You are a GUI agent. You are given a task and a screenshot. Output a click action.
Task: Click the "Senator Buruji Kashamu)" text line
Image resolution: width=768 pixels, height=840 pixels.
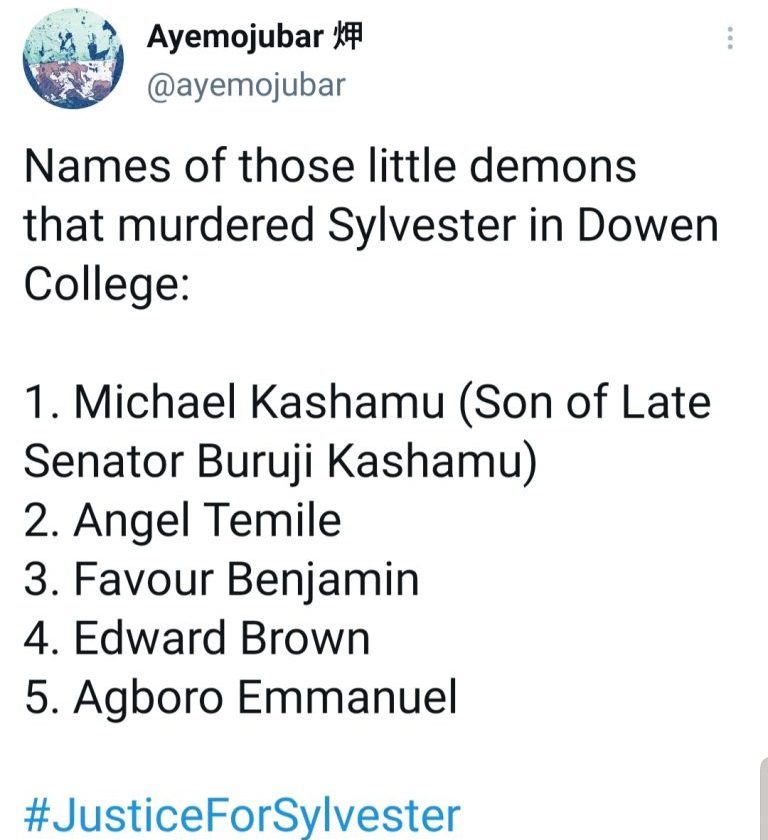[x=275, y=461]
